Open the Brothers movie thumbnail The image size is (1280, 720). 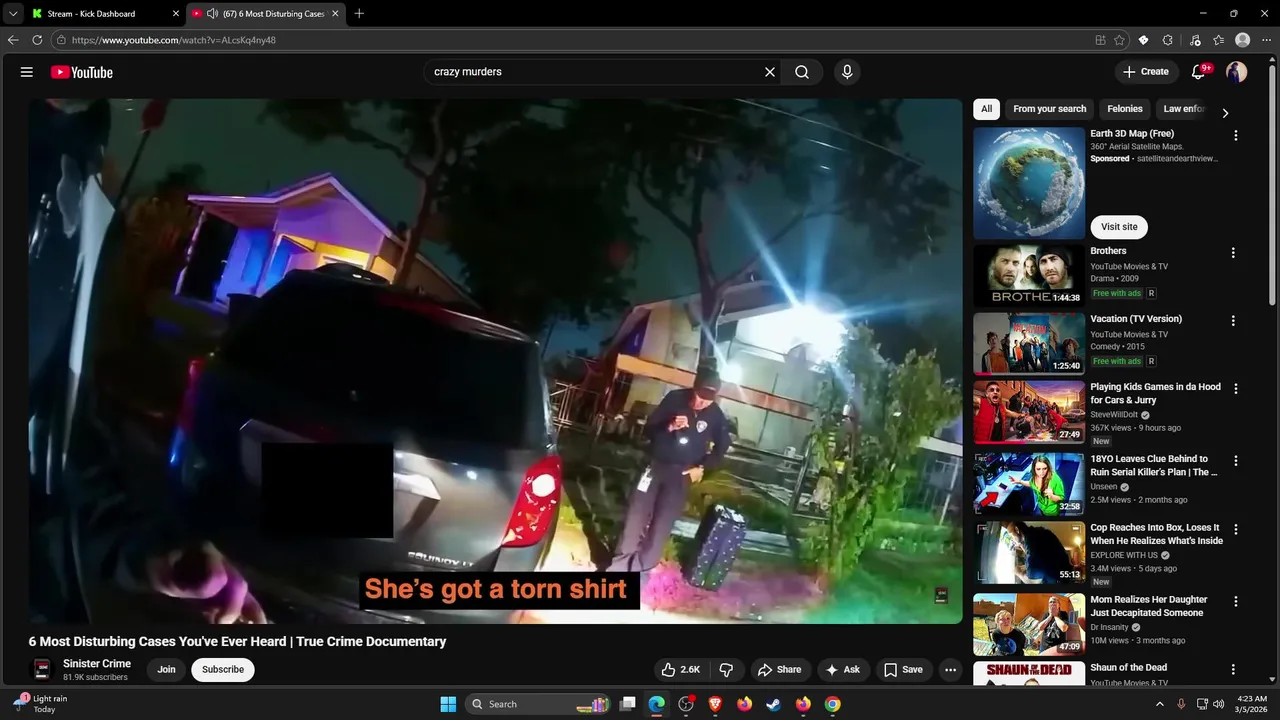[x=1029, y=276]
